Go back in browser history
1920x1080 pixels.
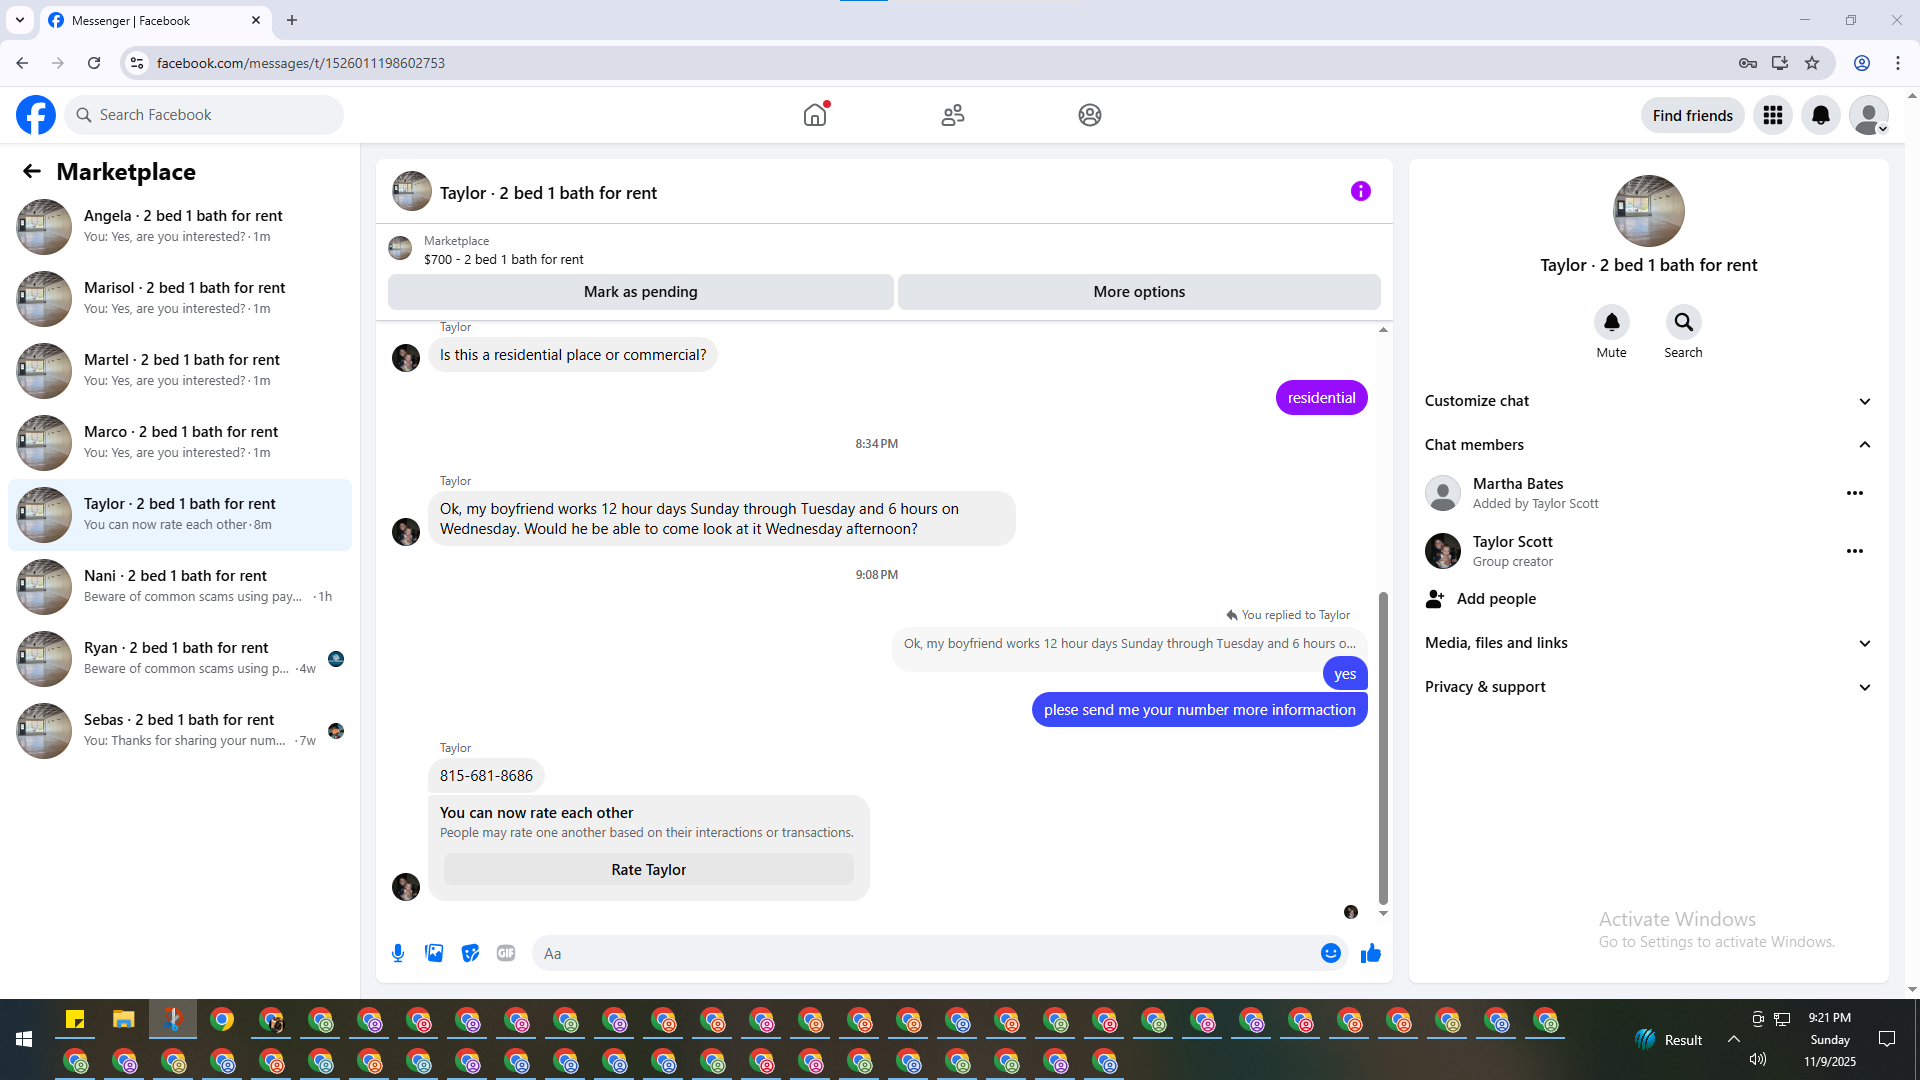[22, 63]
